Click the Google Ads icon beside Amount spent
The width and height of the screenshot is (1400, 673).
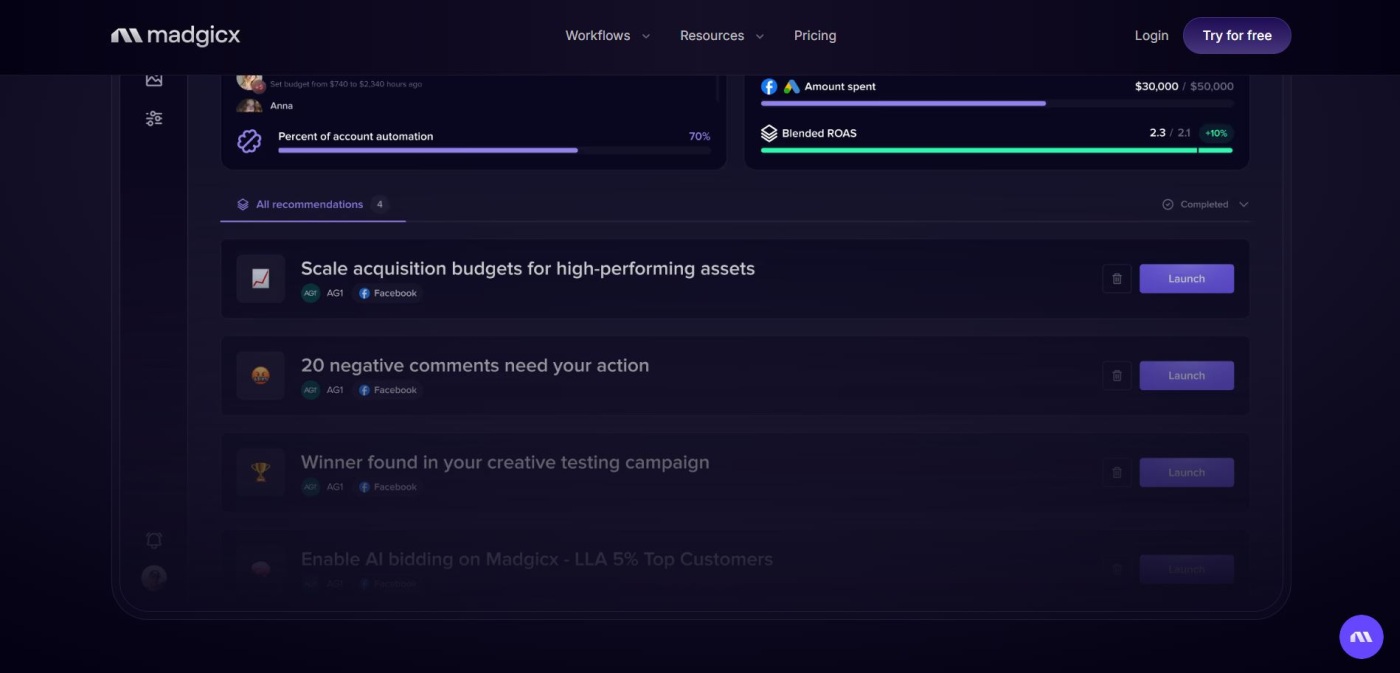(791, 87)
